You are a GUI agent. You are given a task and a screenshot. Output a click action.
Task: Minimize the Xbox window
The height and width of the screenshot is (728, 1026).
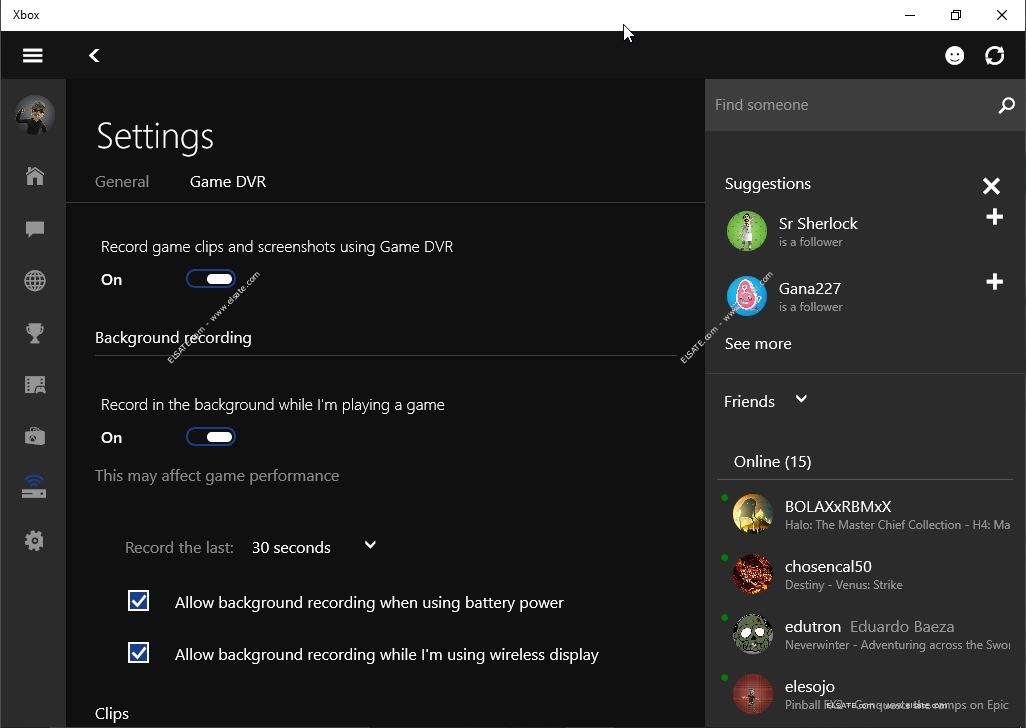click(910, 15)
